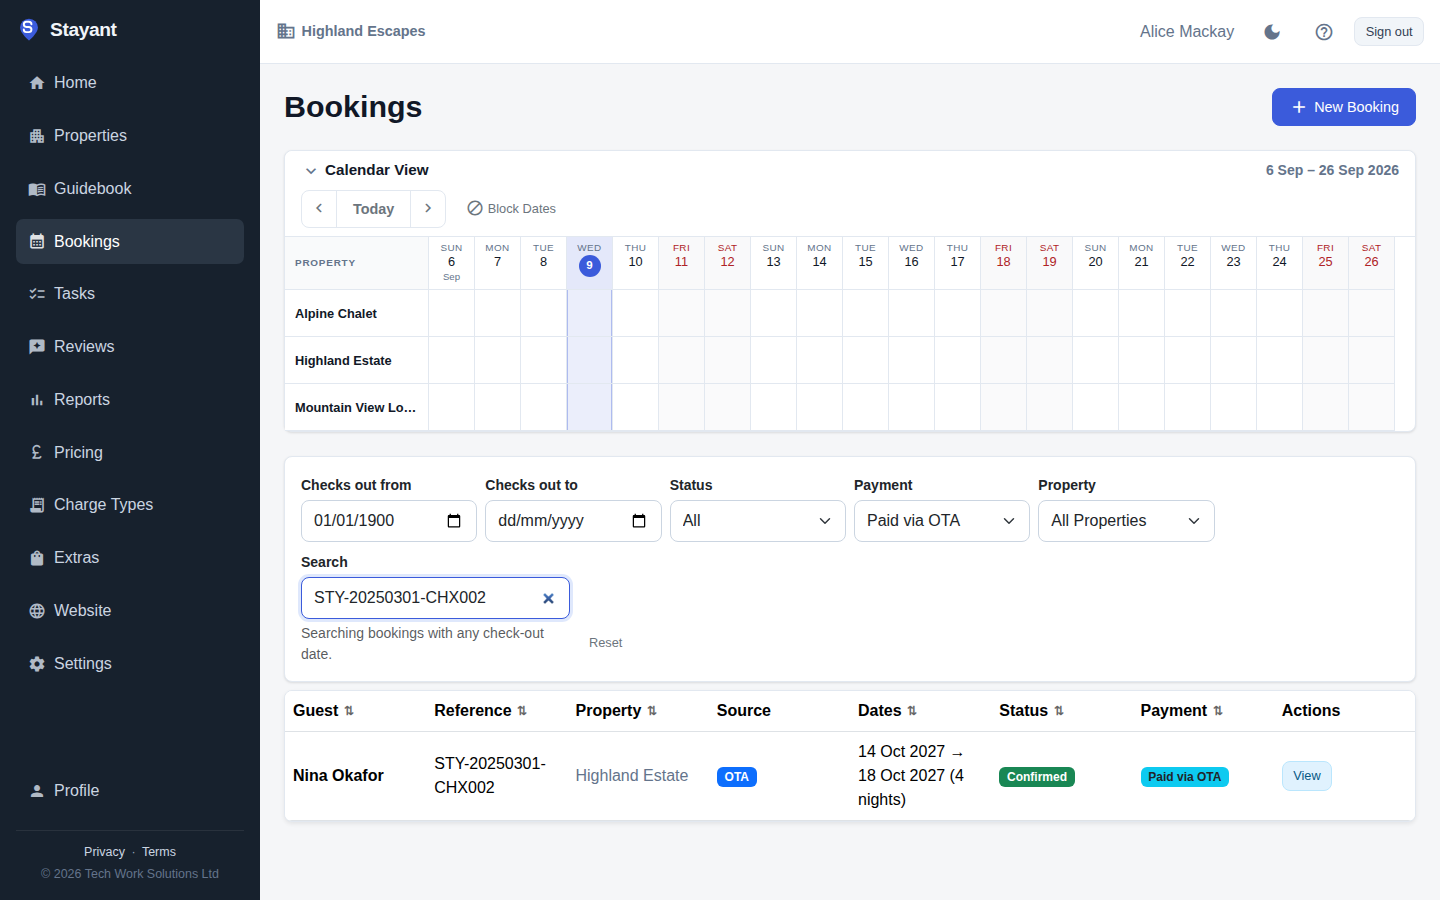Click the Stayant shield logo icon

29,29
